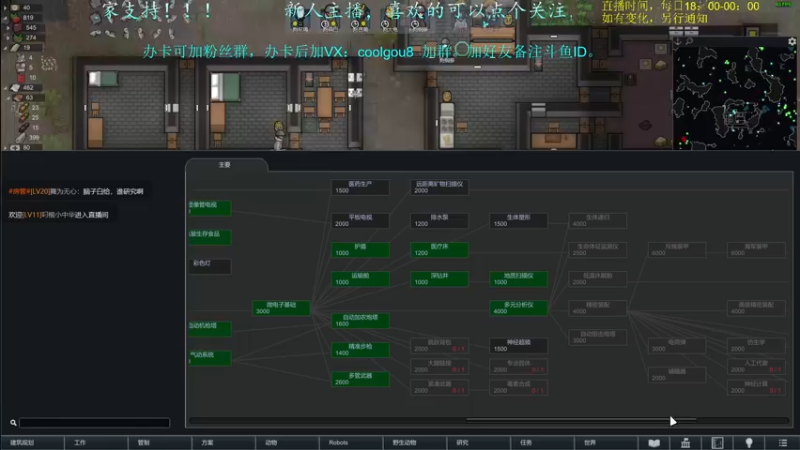This screenshot has height=450, width=800.
Task: Open the 动物 animals tab
Action: 287,442
